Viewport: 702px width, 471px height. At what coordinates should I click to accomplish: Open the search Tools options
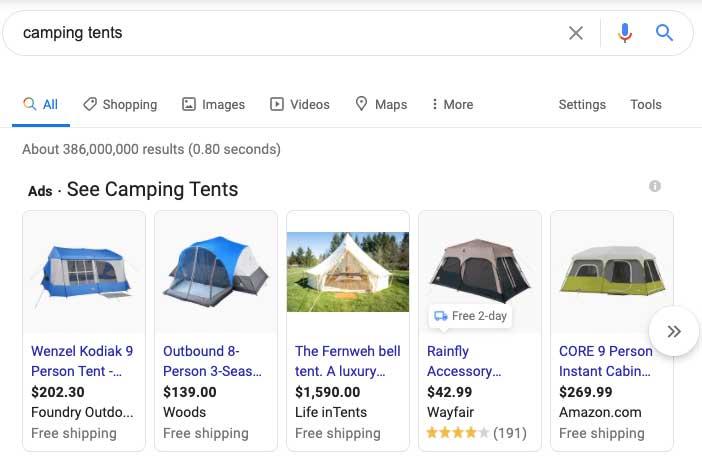click(646, 104)
